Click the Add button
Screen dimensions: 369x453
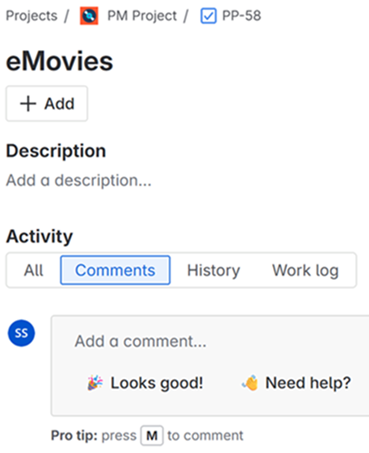click(47, 104)
